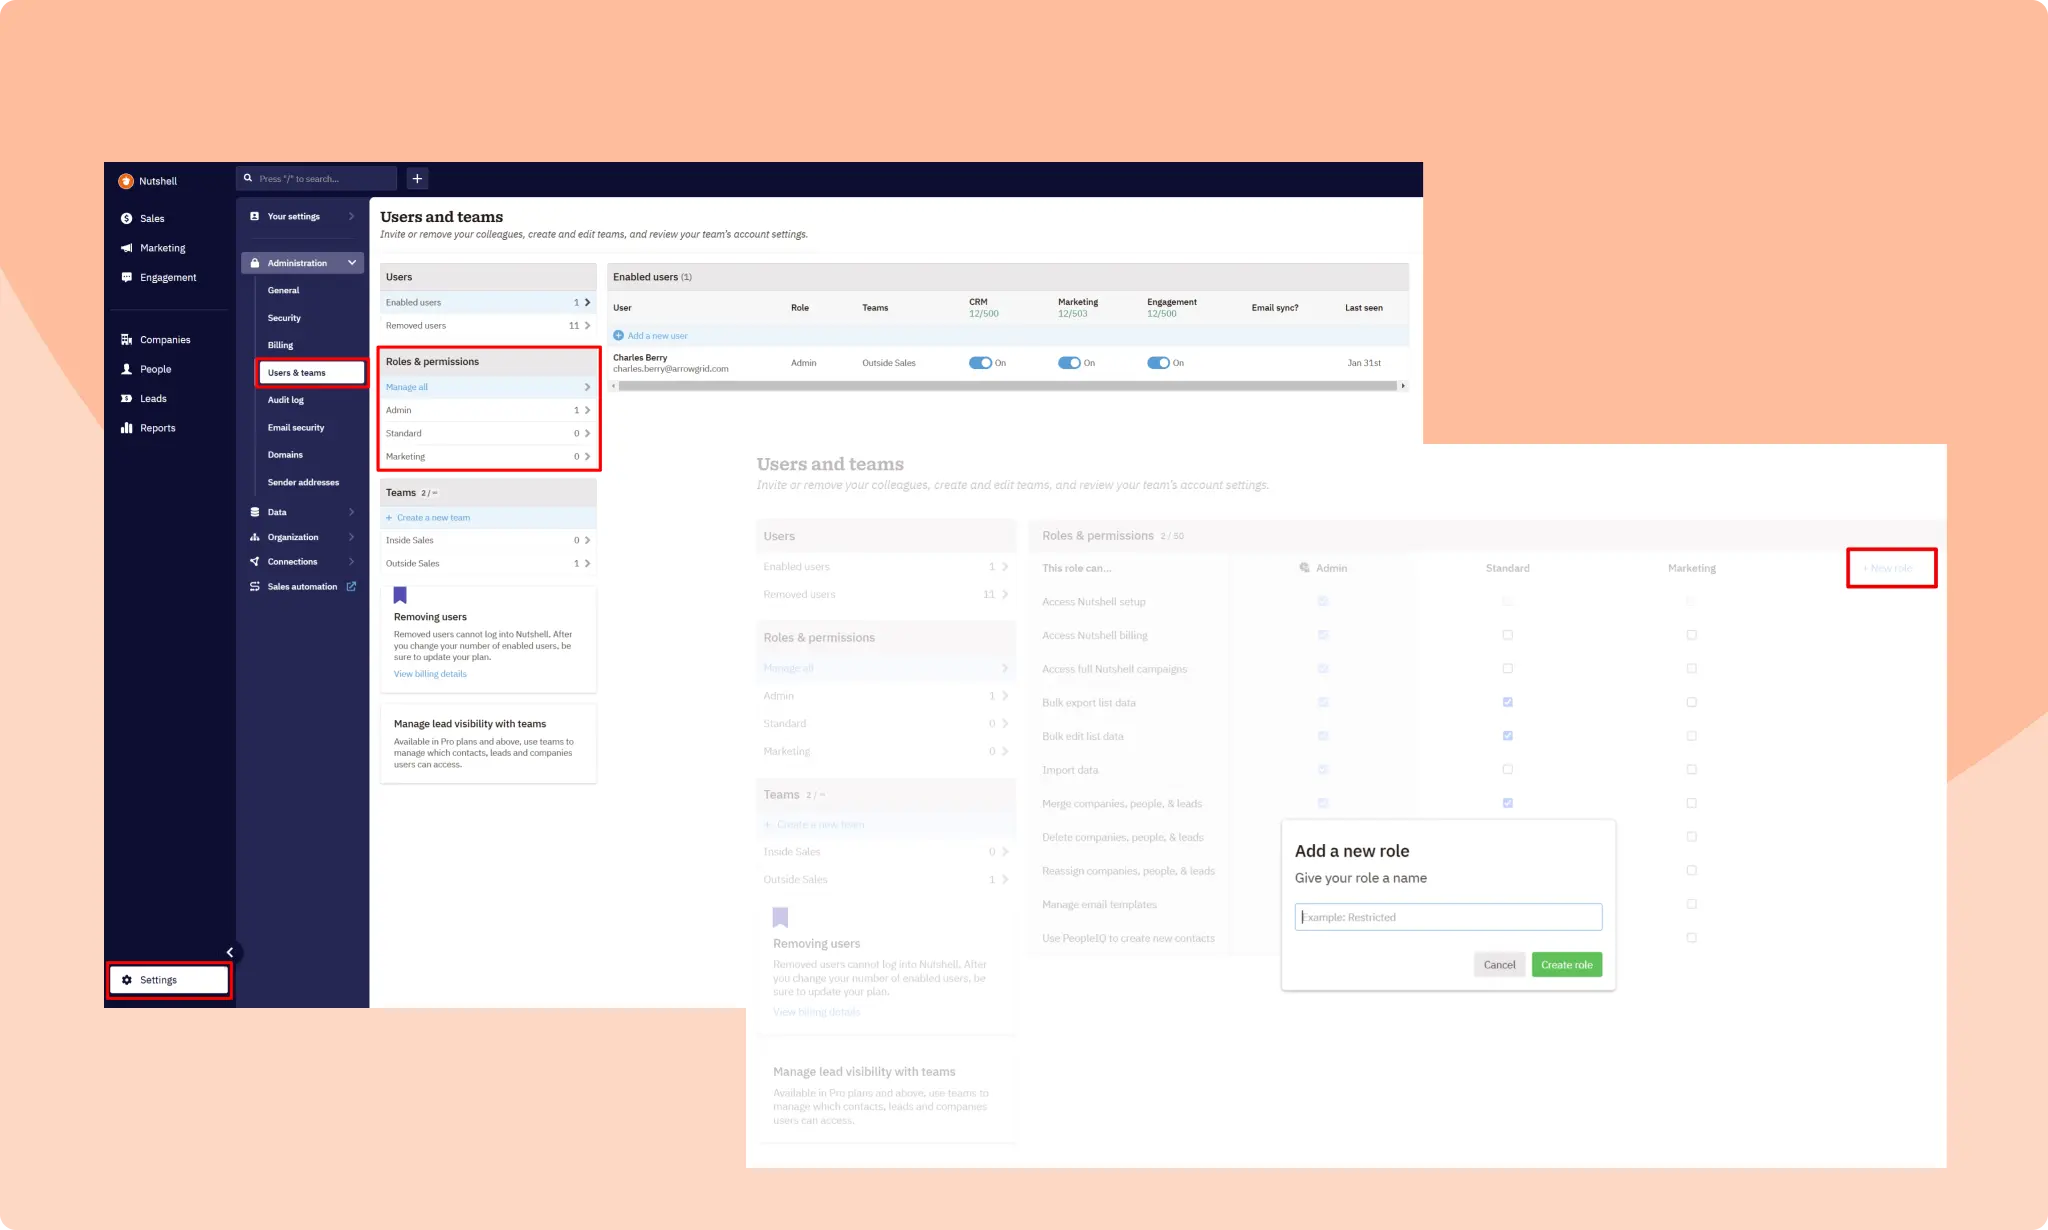Open the Reports bar chart icon
This screenshot has width=2048, height=1230.
click(x=126, y=428)
